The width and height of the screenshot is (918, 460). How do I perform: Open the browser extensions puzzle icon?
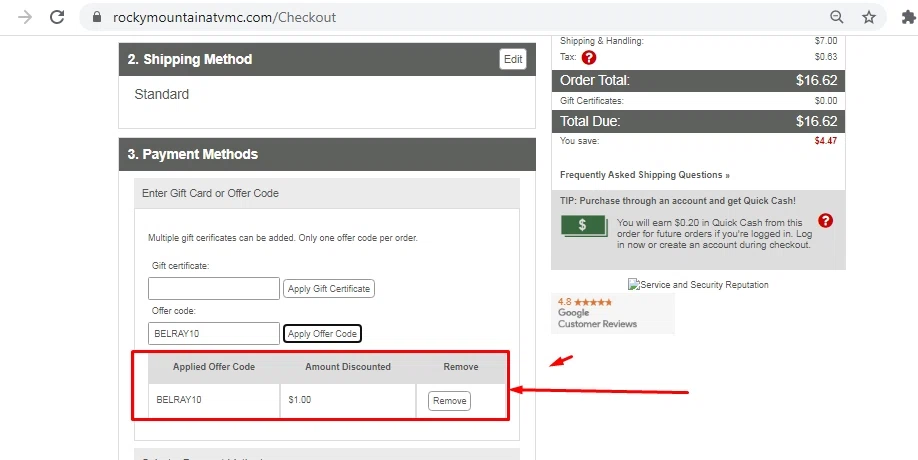click(x=908, y=17)
